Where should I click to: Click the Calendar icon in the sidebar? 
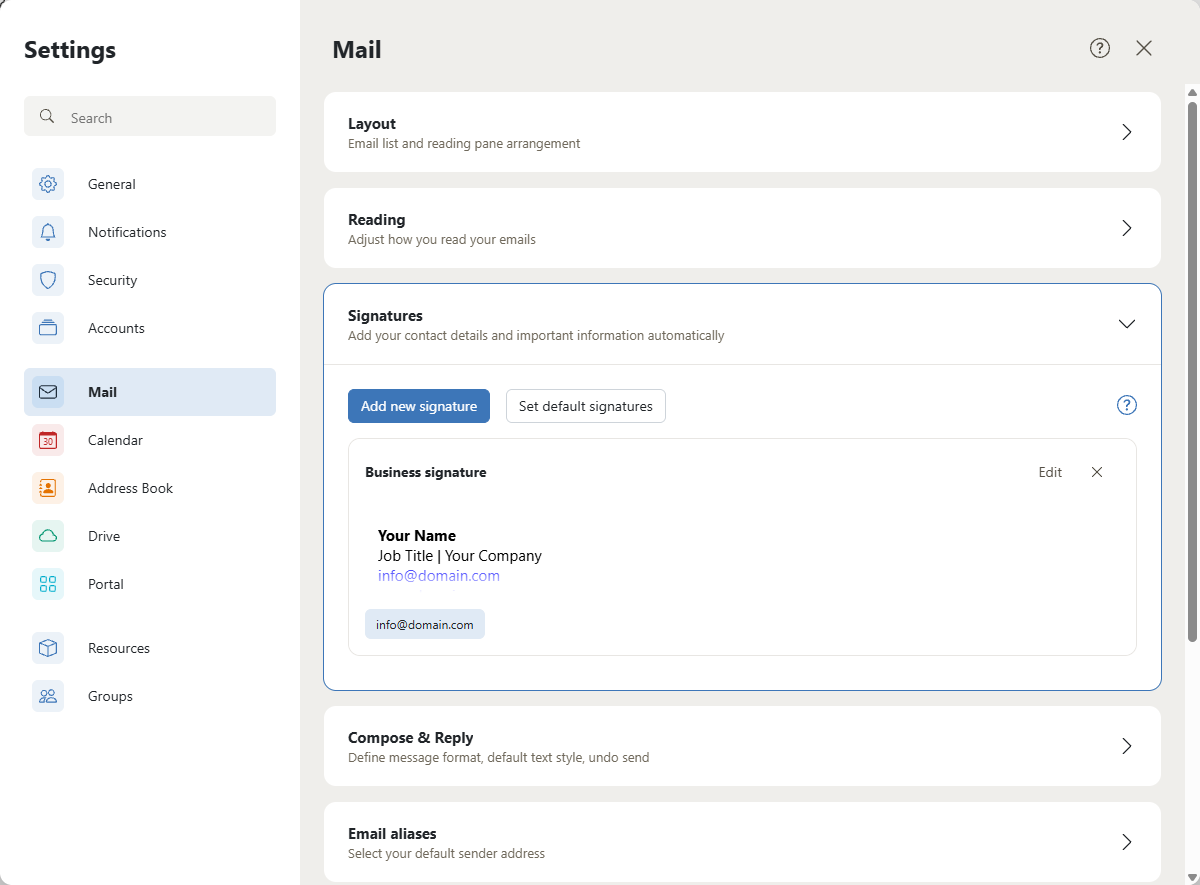(x=48, y=440)
